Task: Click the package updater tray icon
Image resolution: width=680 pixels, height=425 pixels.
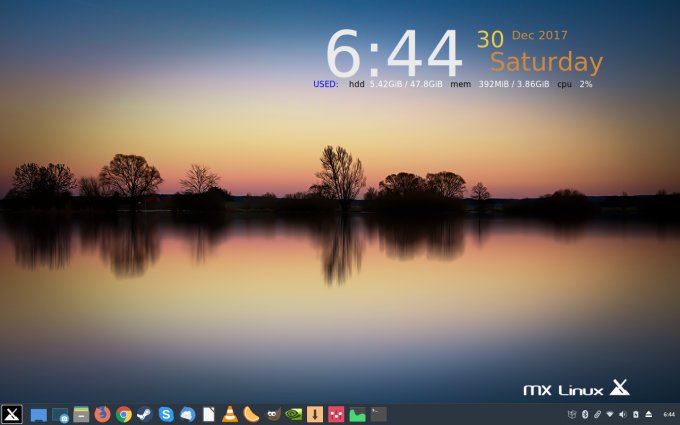Action: click(x=572, y=414)
